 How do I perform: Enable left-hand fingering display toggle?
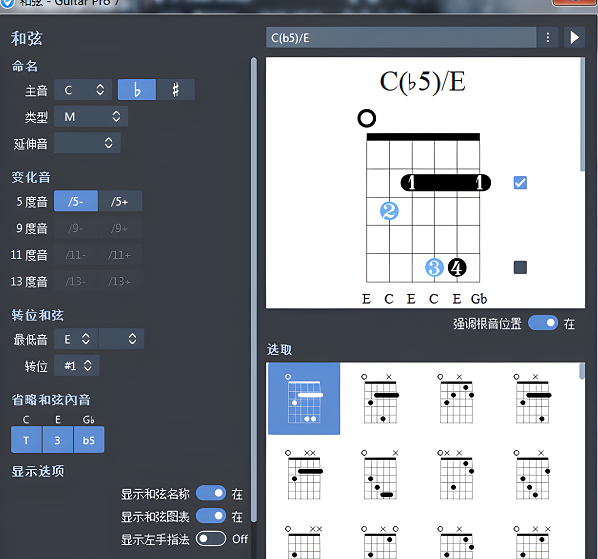click(x=211, y=539)
